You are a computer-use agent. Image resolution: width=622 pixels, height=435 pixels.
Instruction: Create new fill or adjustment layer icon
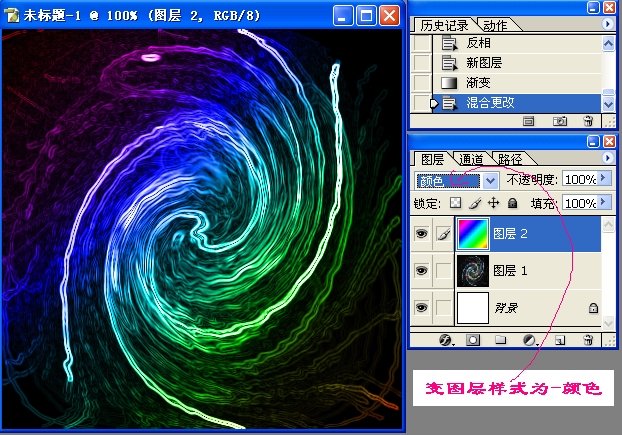coord(530,340)
